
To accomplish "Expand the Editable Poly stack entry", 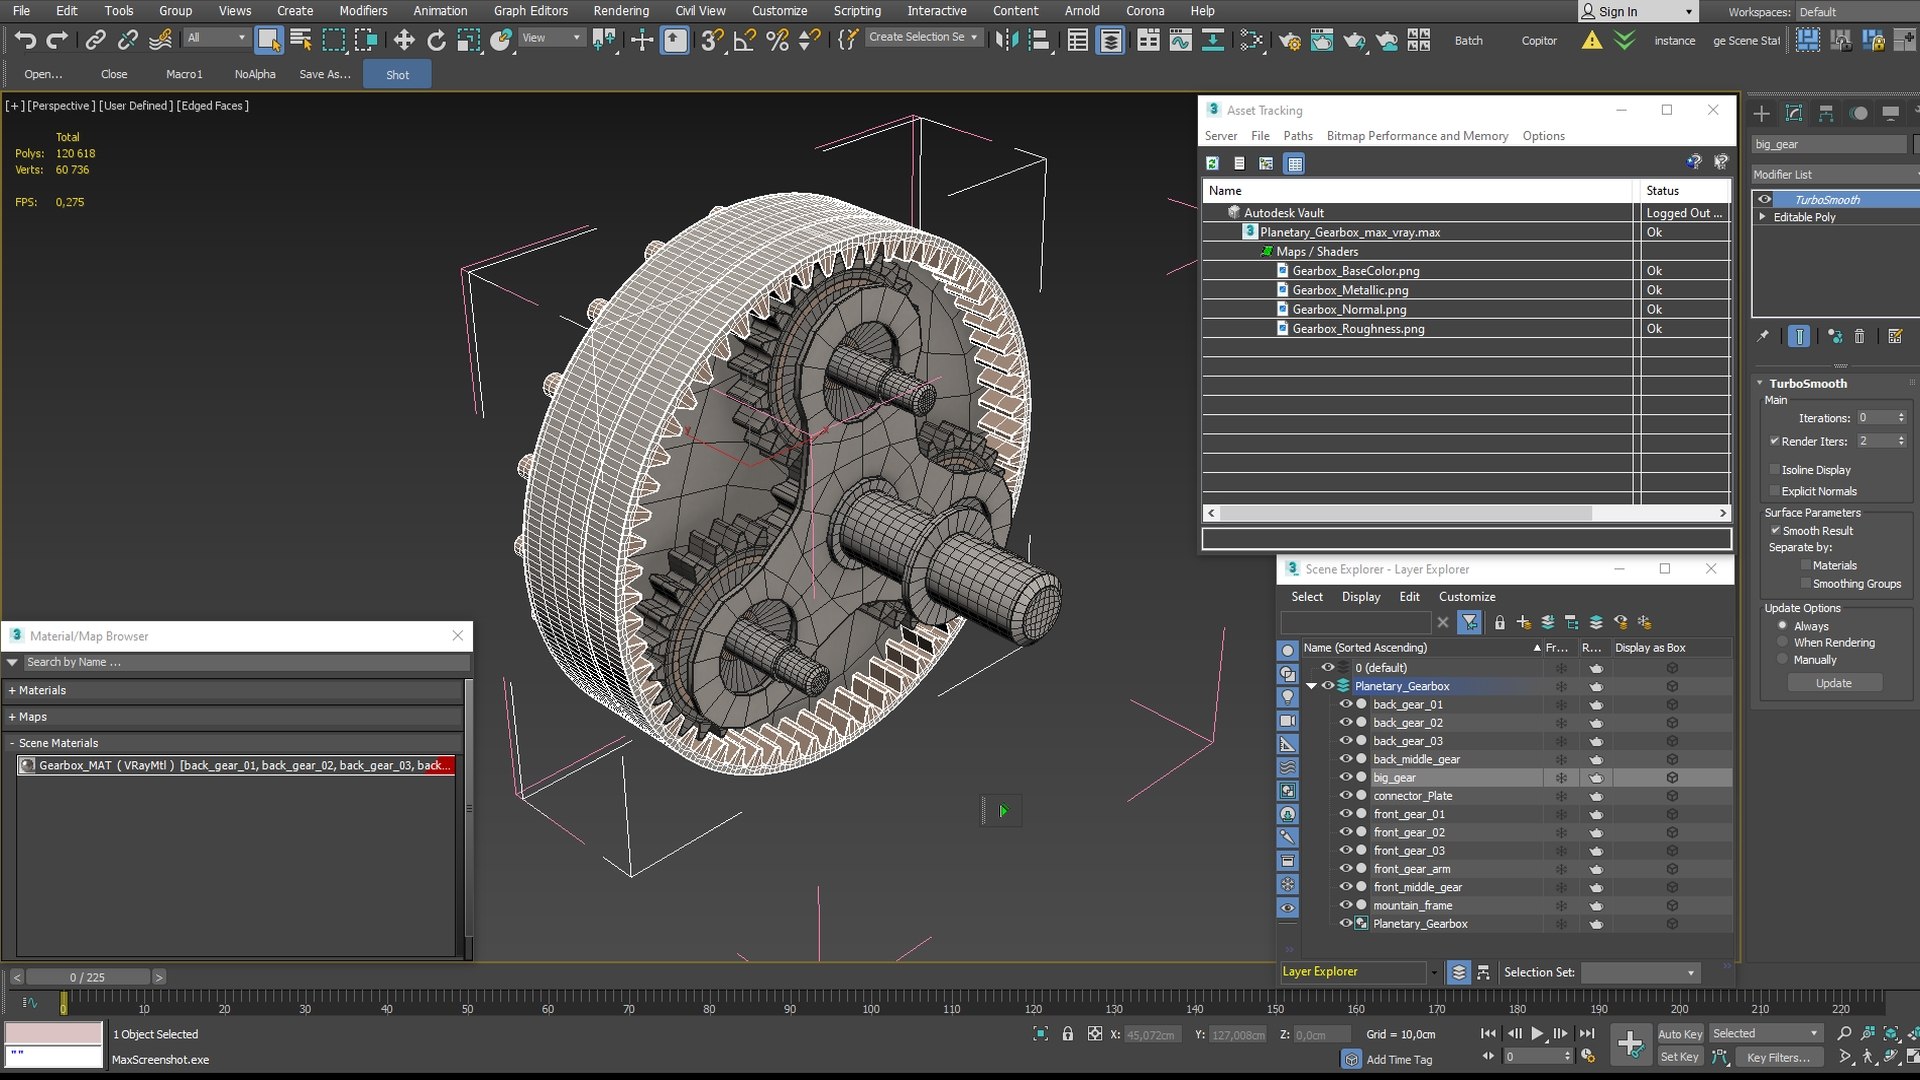I will [x=1763, y=217].
